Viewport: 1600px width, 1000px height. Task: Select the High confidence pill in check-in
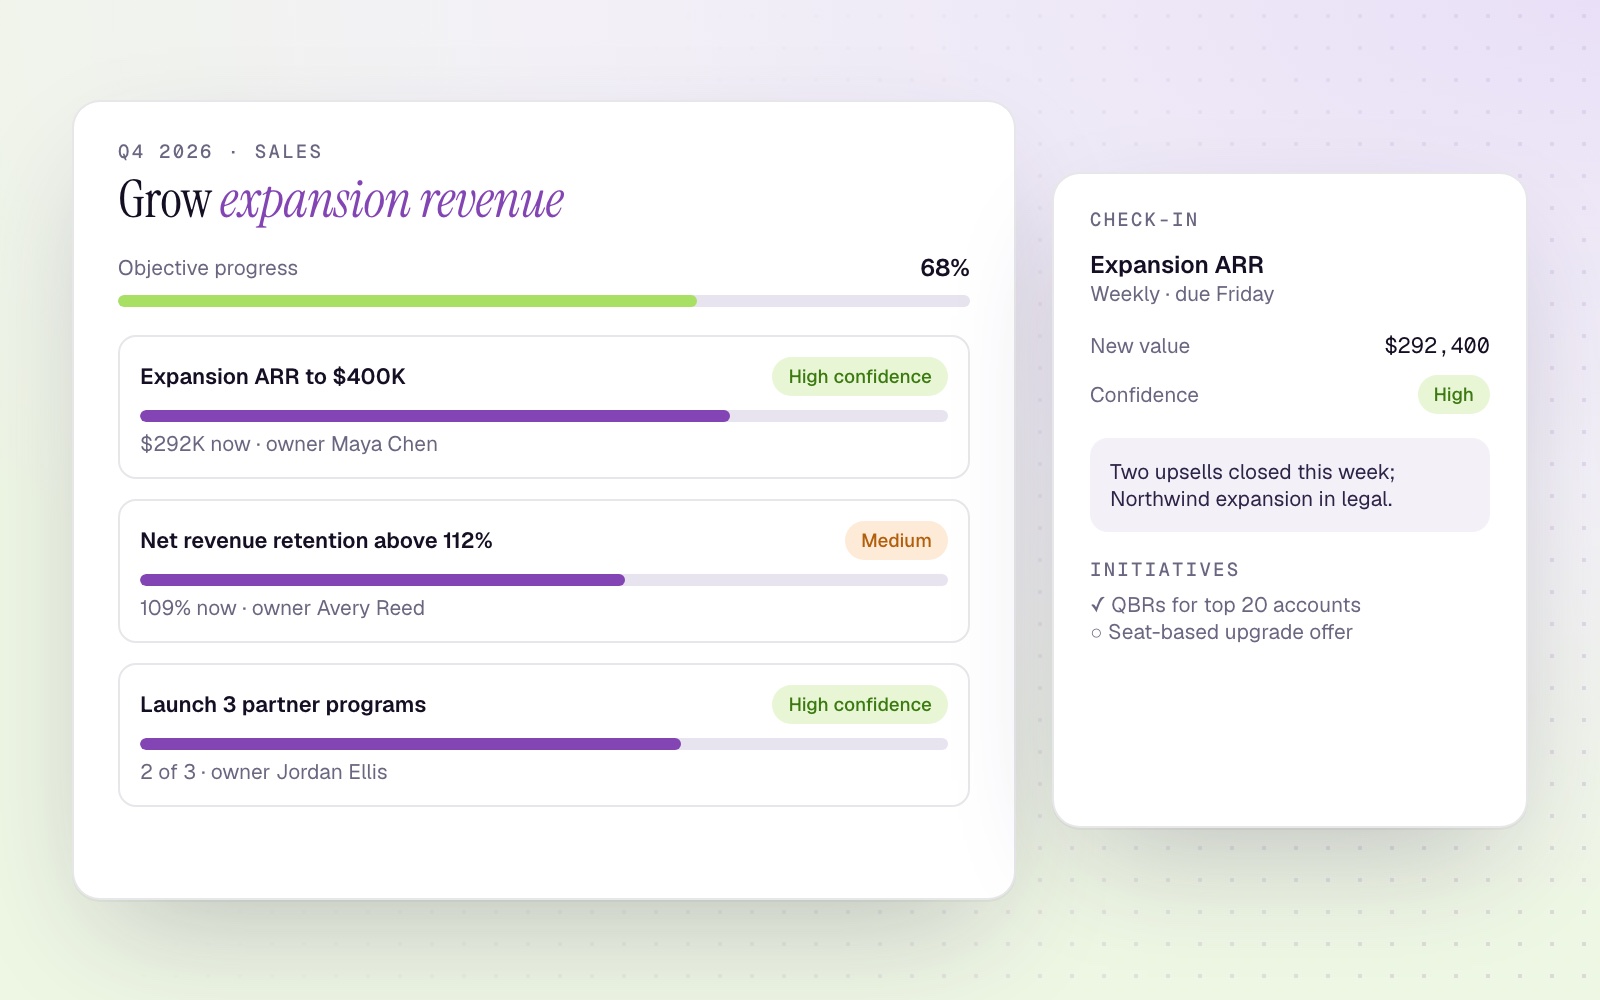tap(1453, 395)
